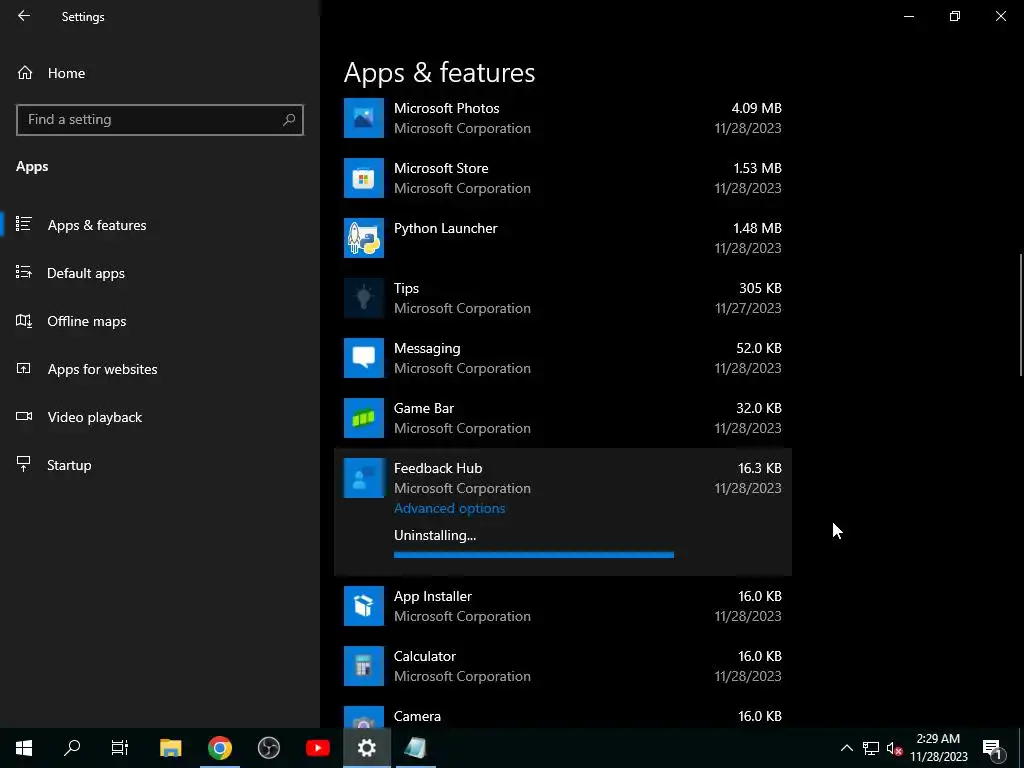Click the Uninstalling progress bar

(x=534, y=555)
